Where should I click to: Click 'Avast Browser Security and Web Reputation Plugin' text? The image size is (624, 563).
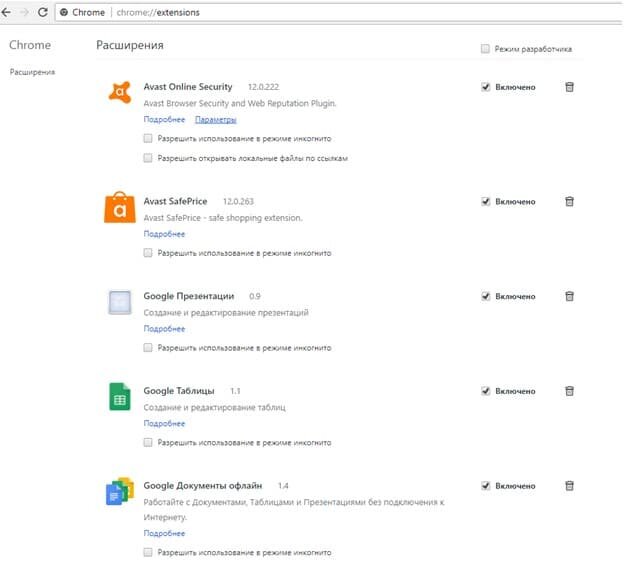pos(240,103)
